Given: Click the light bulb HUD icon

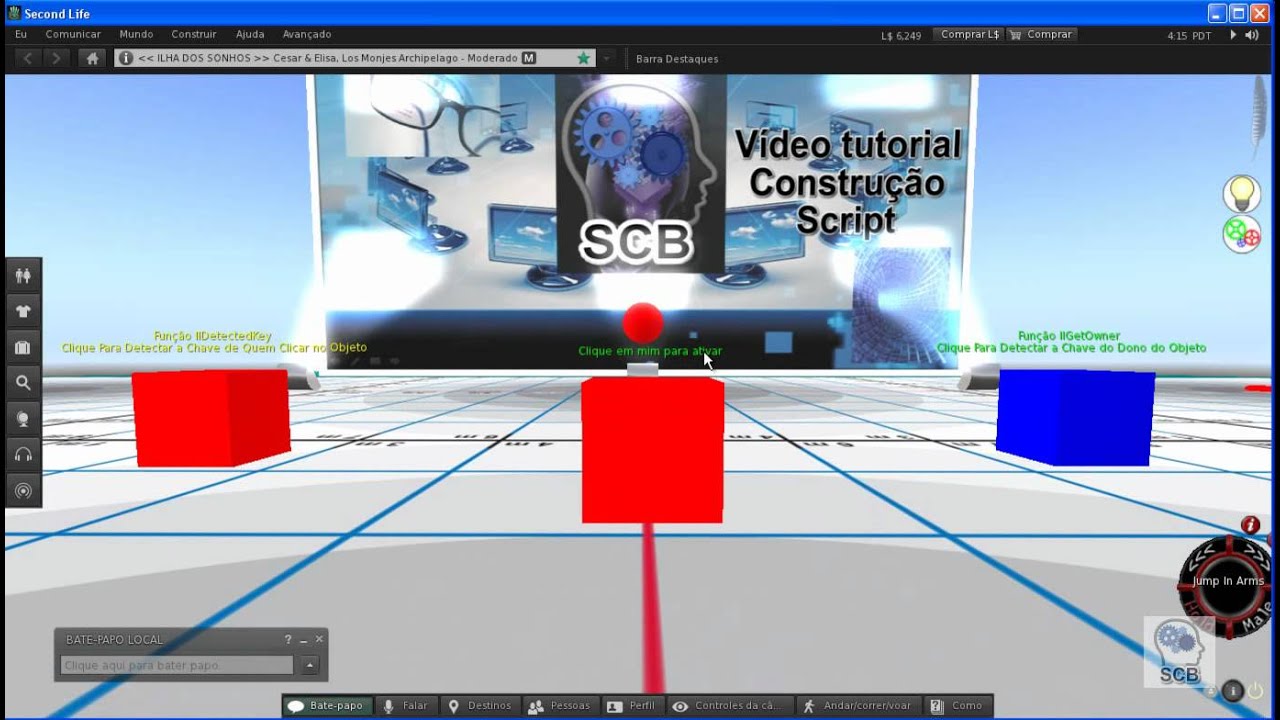Looking at the screenshot, I should [x=1242, y=192].
